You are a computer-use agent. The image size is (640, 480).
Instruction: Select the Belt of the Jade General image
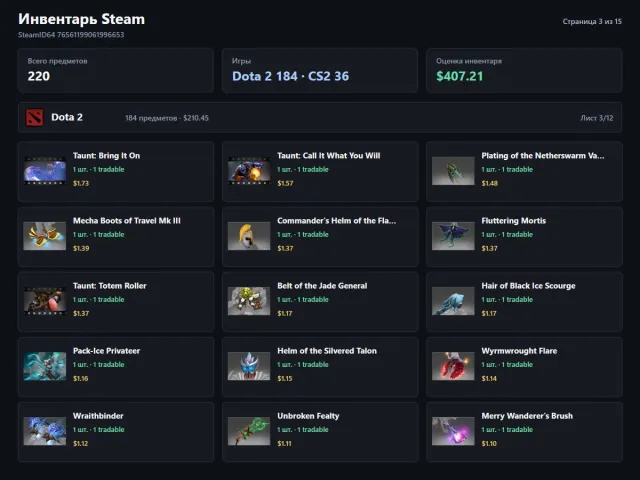(x=249, y=301)
